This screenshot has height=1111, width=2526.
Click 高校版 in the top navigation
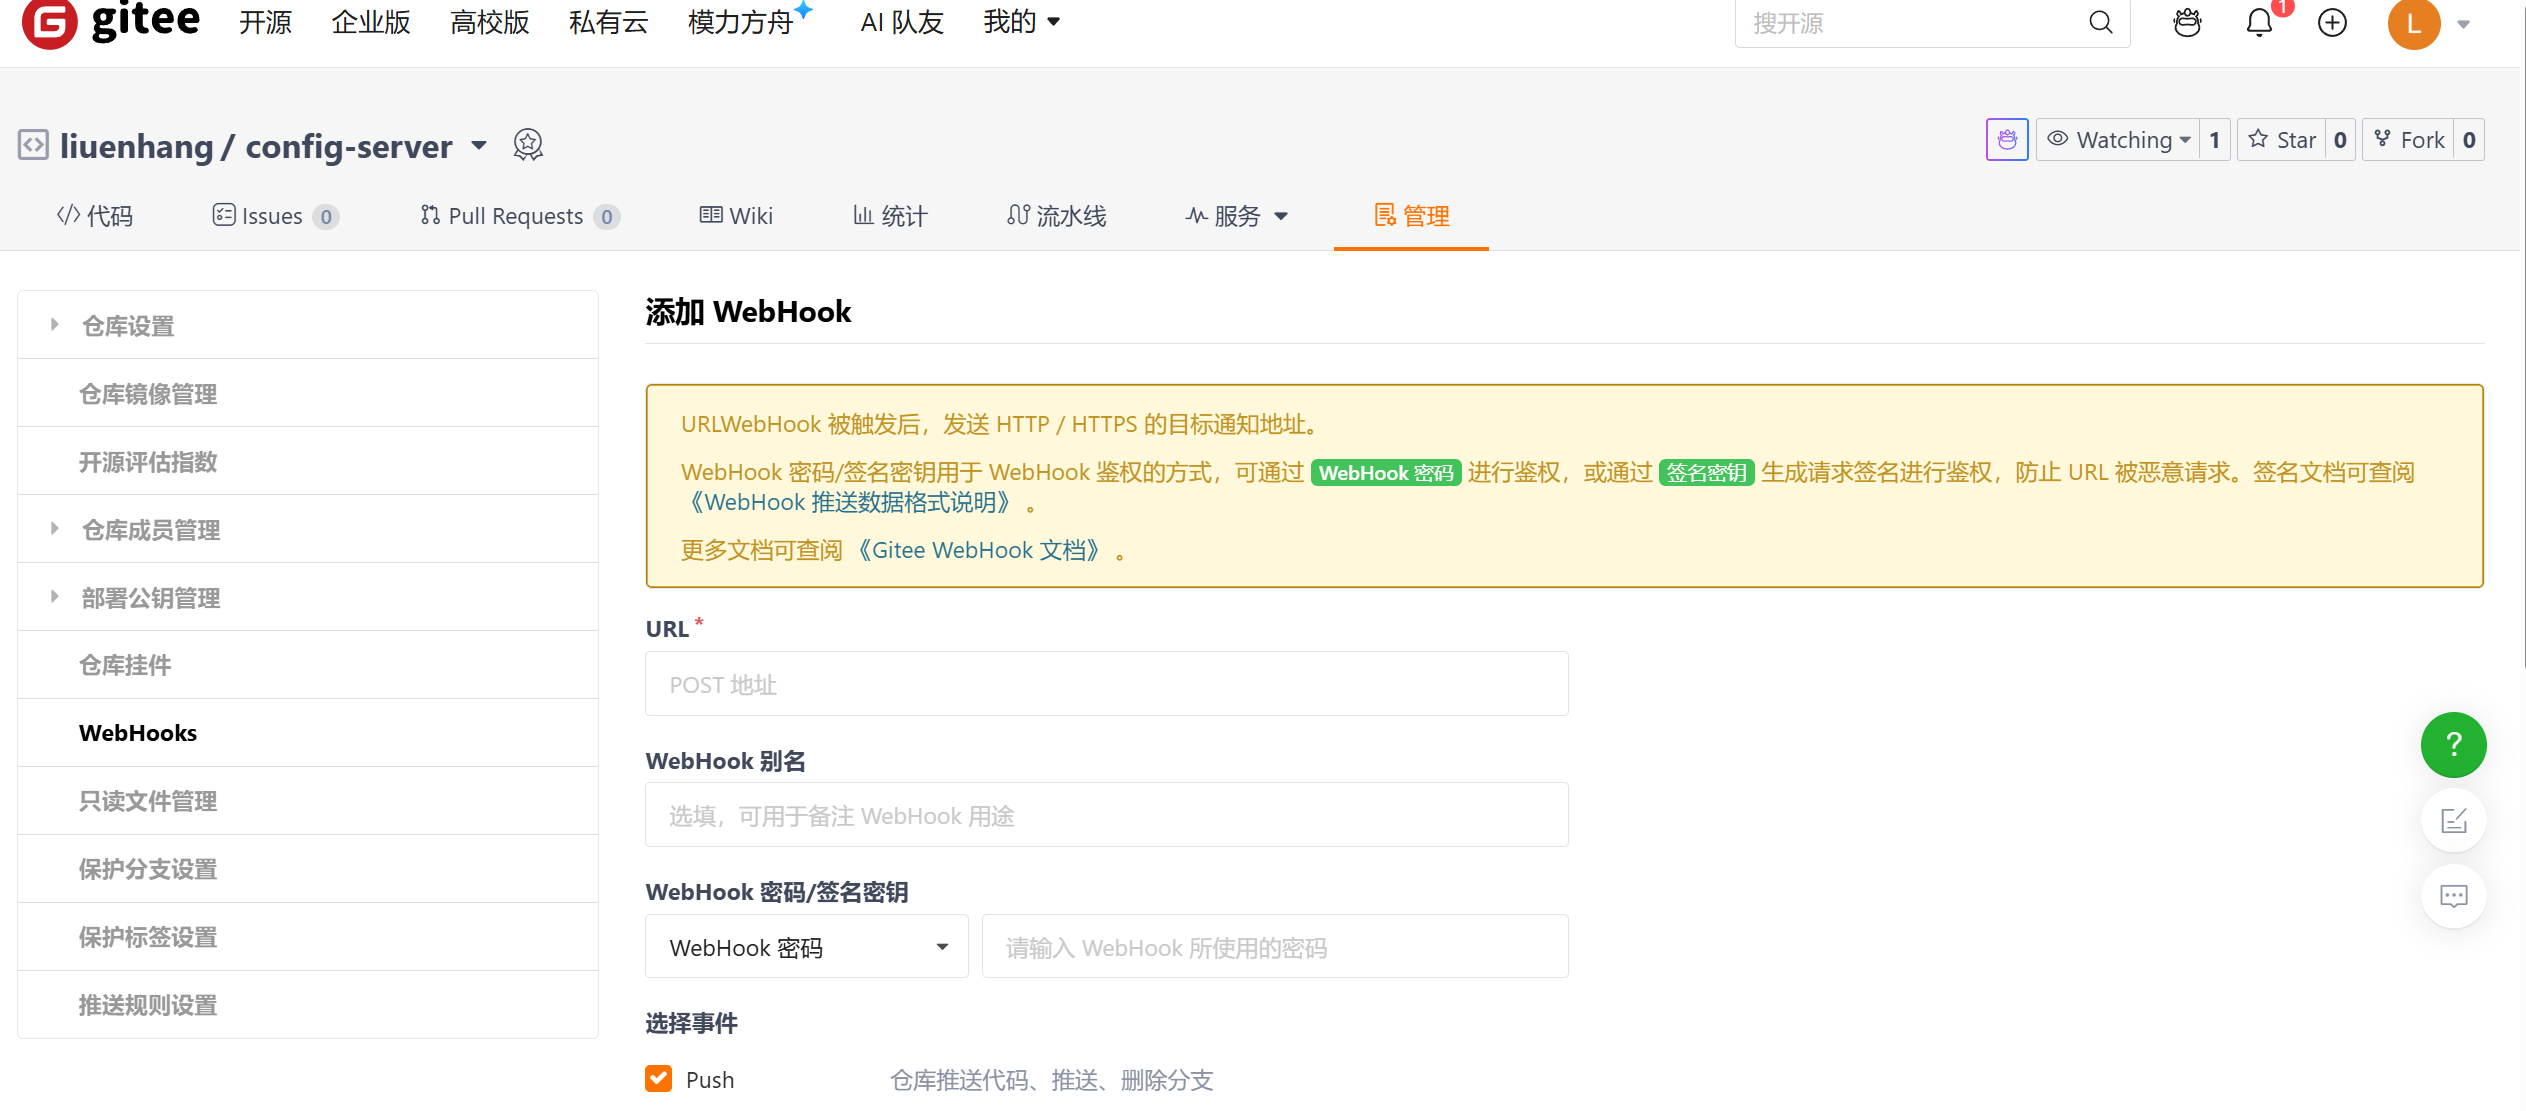pyautogui.click(x=490, y=22)
